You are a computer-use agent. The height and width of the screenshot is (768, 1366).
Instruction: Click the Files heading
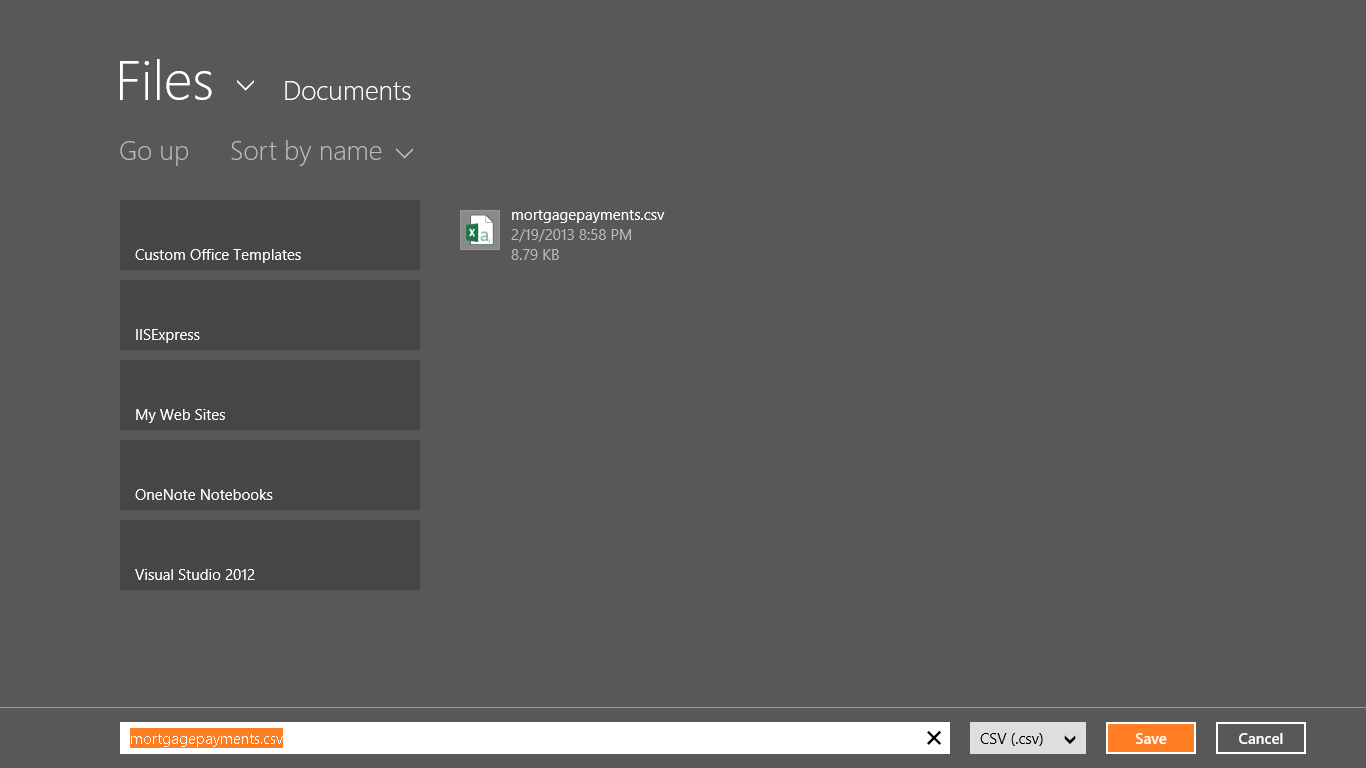click(x=165, y=82)
